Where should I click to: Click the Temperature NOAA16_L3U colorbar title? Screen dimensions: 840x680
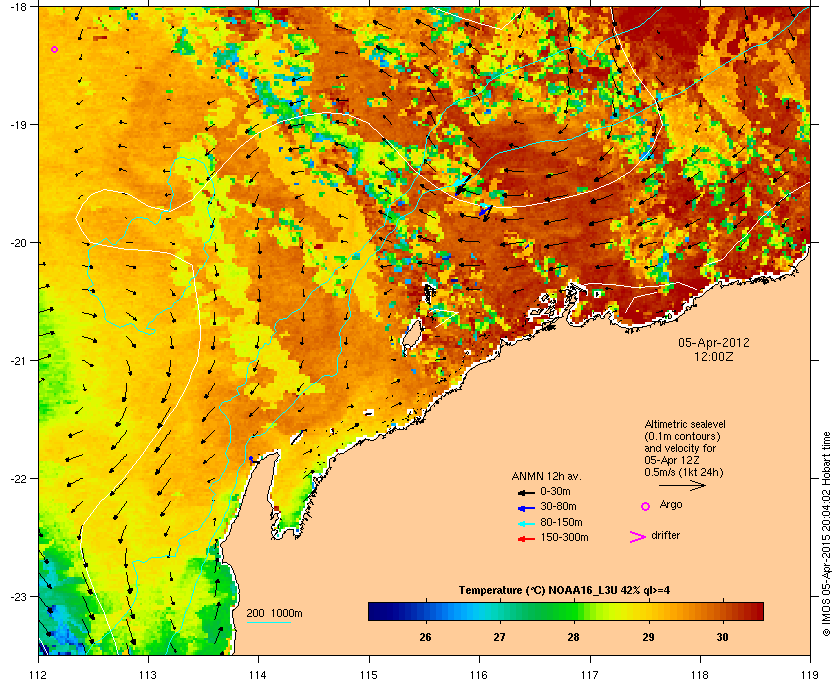pyautogui.click(x=564, y=590)
